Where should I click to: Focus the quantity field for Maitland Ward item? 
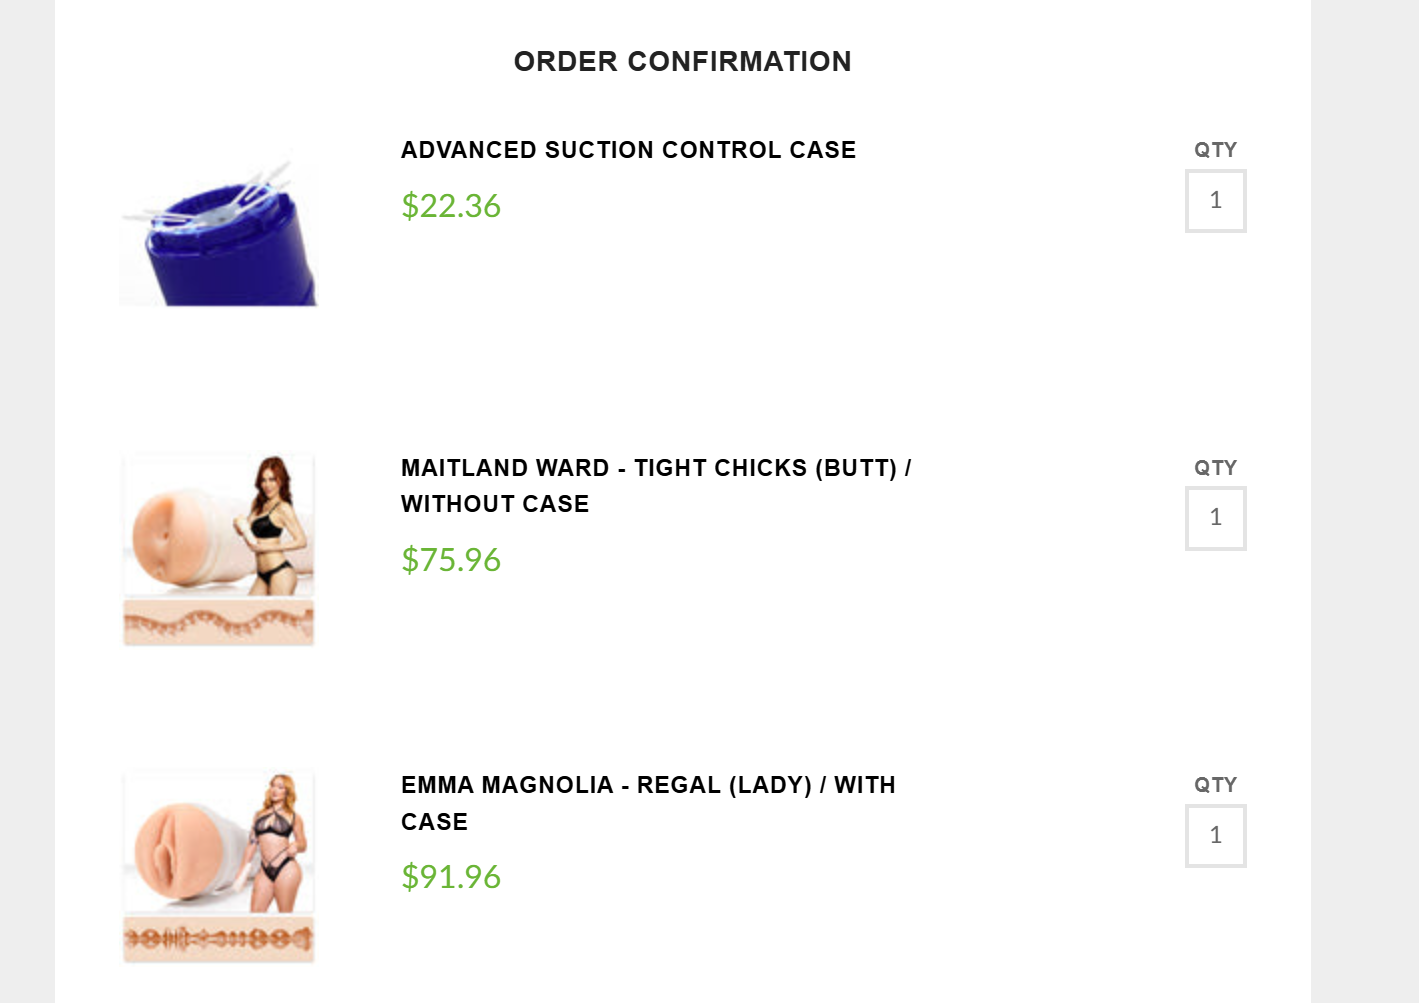click(x=1216, y=518)
